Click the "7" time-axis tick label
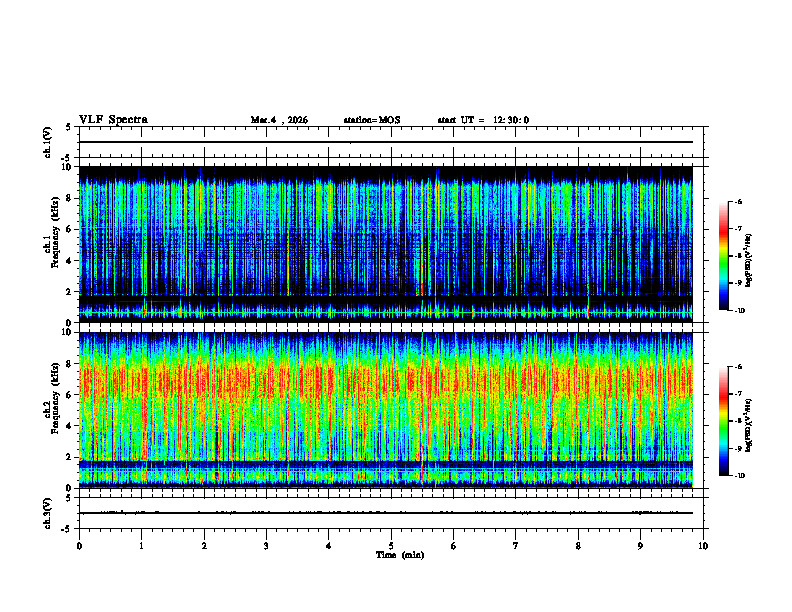 [516, 546]
